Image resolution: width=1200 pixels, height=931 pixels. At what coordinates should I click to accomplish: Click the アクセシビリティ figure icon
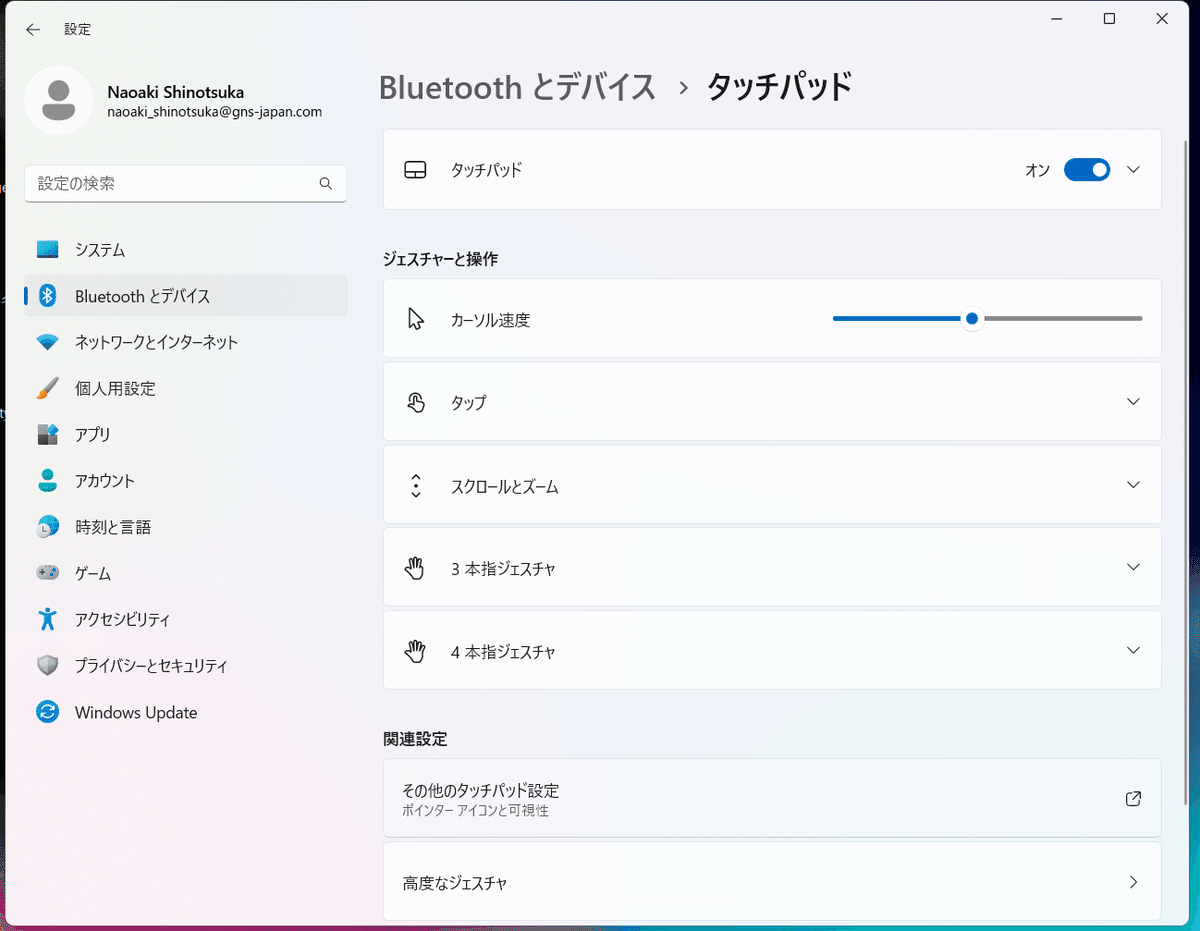[x=48, y=619]
